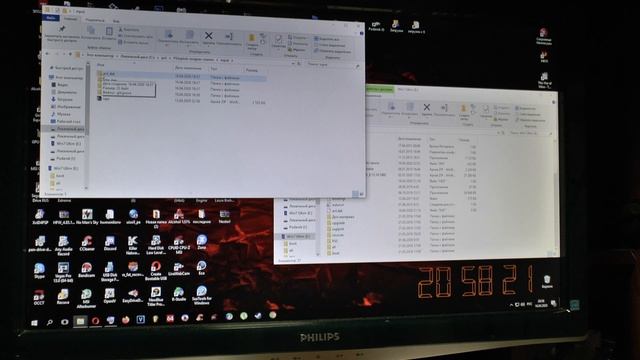The height and width of the screenshot is (360, 640).
Task: Click the search field in front Explorer window
Action: 333,64
